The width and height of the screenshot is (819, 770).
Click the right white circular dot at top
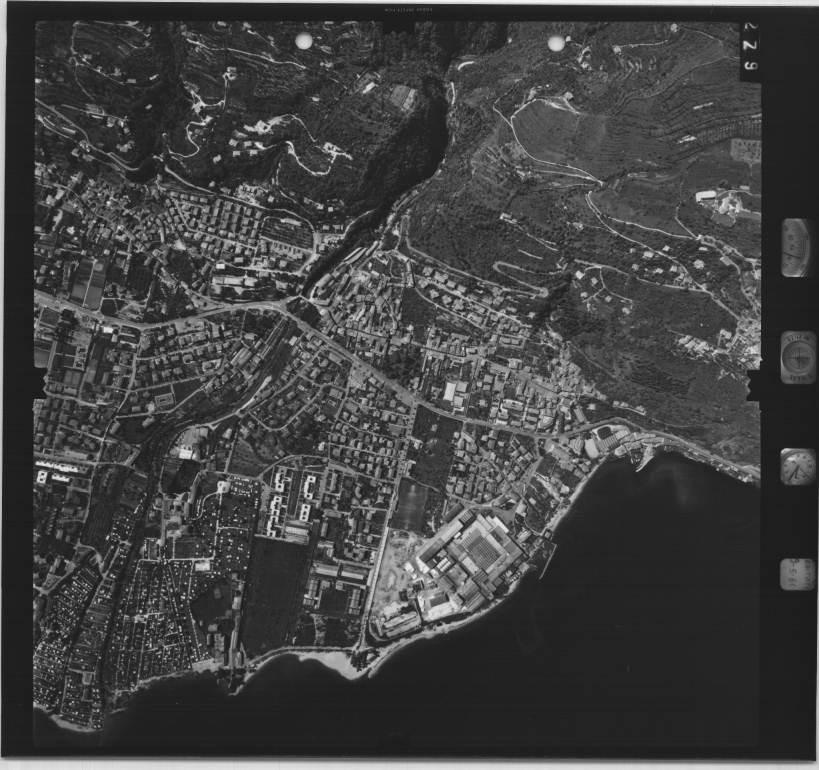[x=556, y=43]
